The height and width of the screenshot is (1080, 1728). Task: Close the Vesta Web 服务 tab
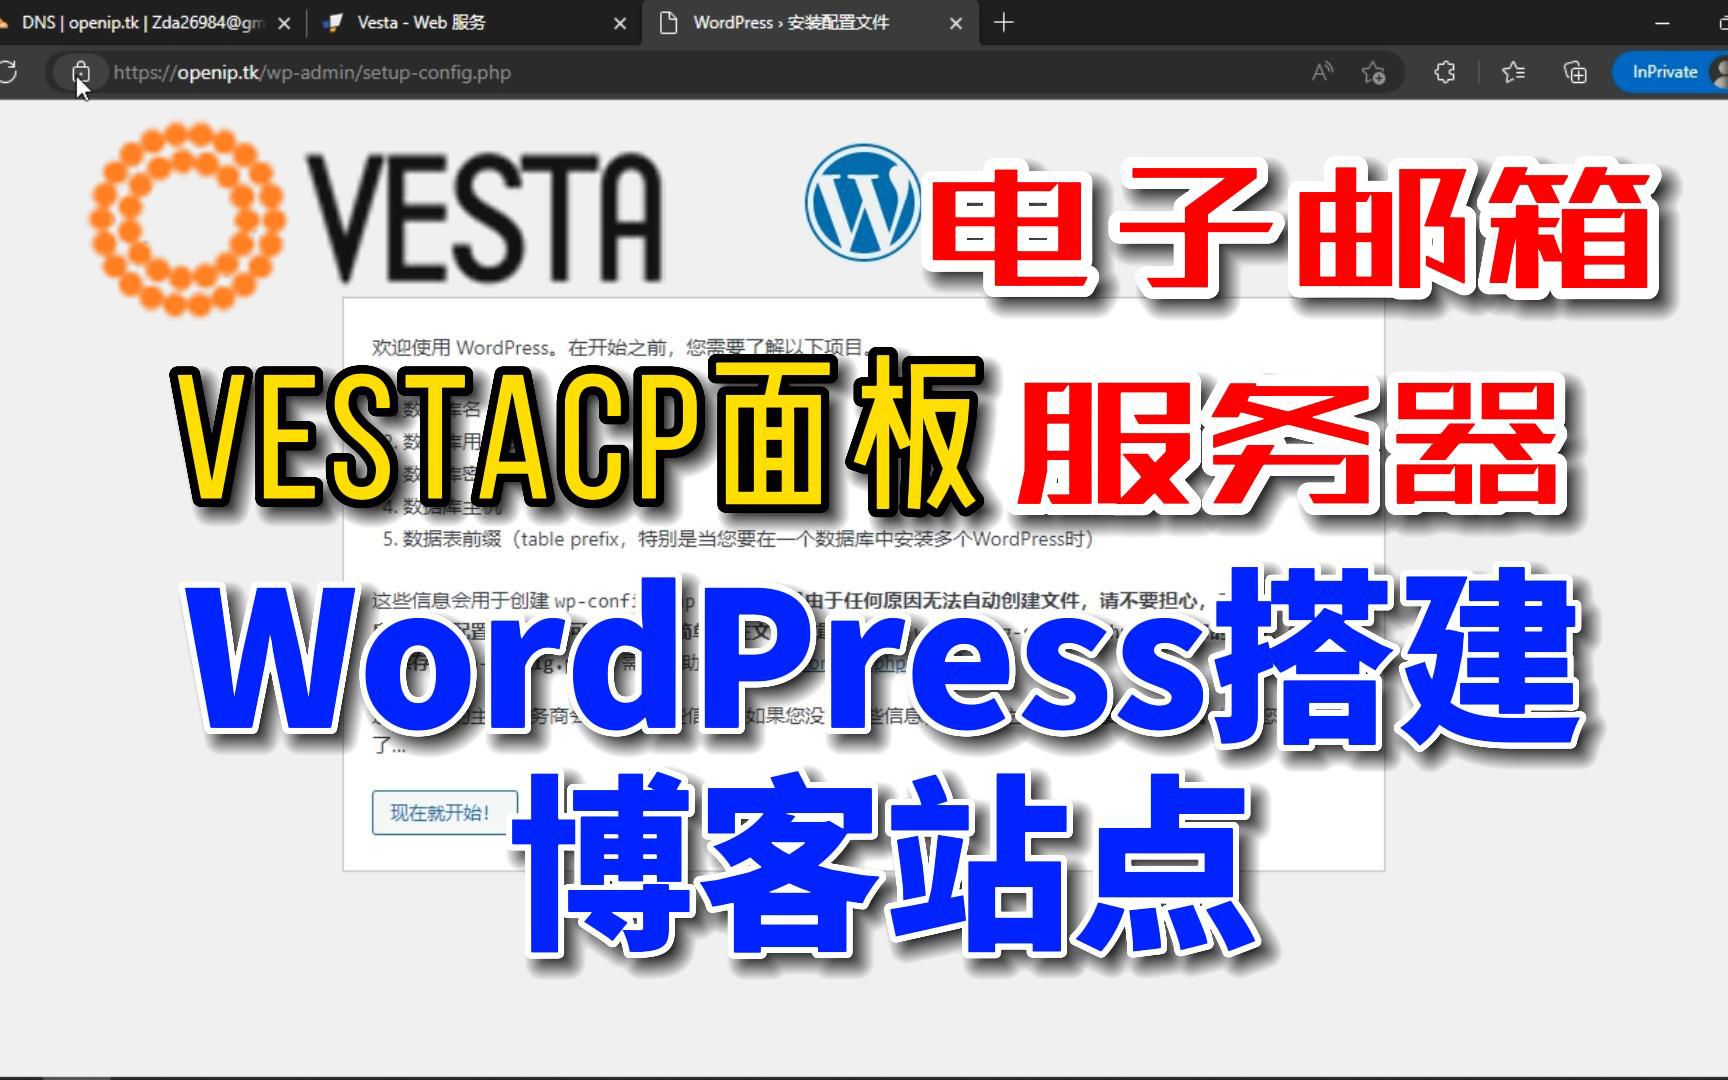[620, 23]
